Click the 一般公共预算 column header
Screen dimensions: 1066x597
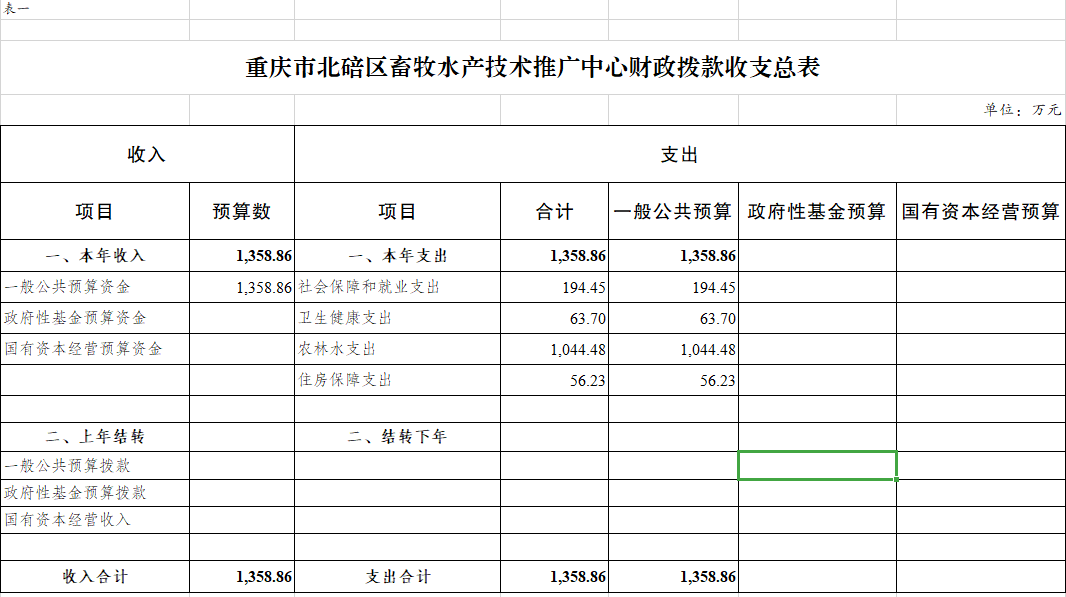click(x=674, y=211)
